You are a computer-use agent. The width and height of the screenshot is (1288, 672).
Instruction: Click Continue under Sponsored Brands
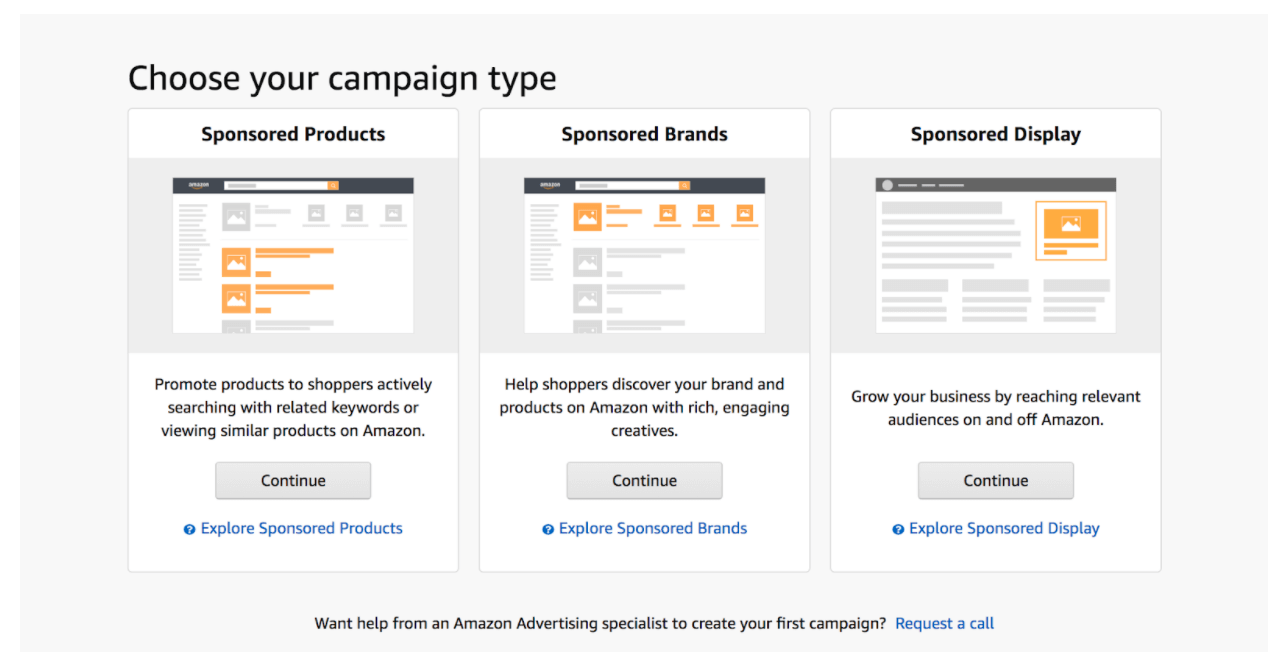[x=644, y=480]
